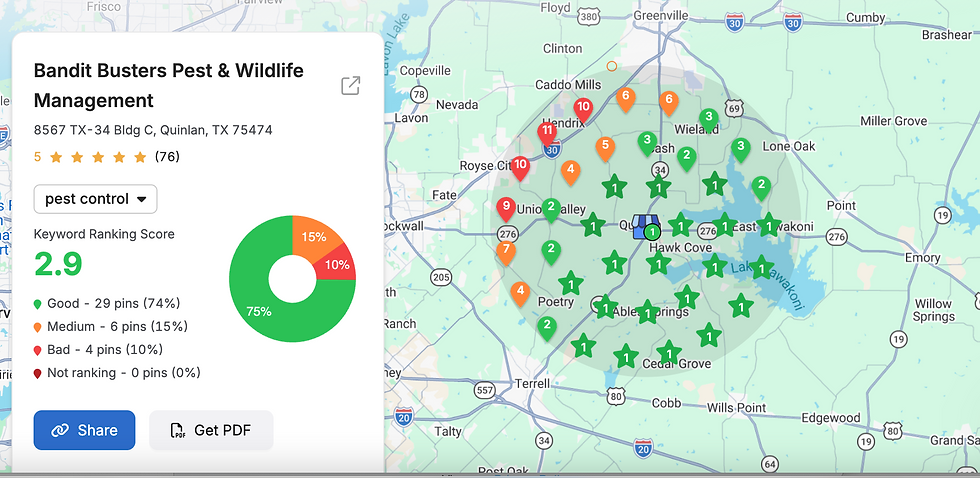Click the green 3 pin next to Lone Oak
The image size is (980, 478).
click(741, 151)
